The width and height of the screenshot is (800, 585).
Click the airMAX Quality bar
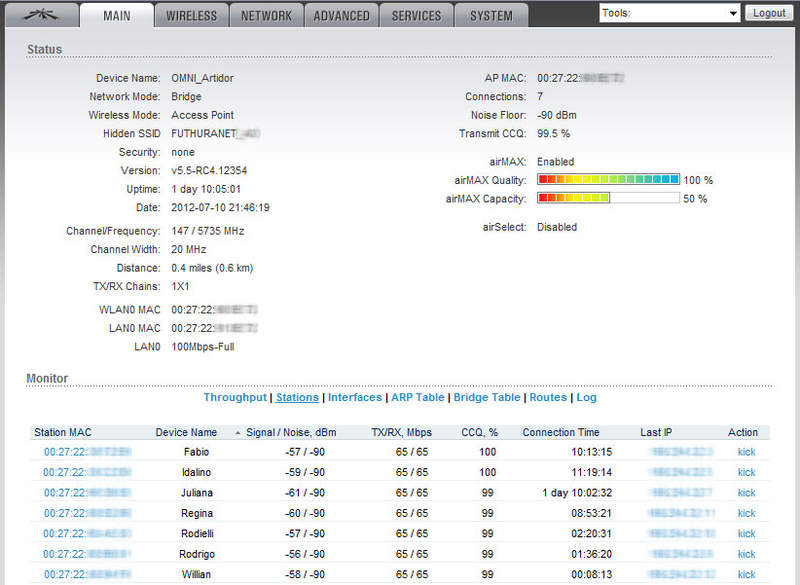[x=608, y=180]
